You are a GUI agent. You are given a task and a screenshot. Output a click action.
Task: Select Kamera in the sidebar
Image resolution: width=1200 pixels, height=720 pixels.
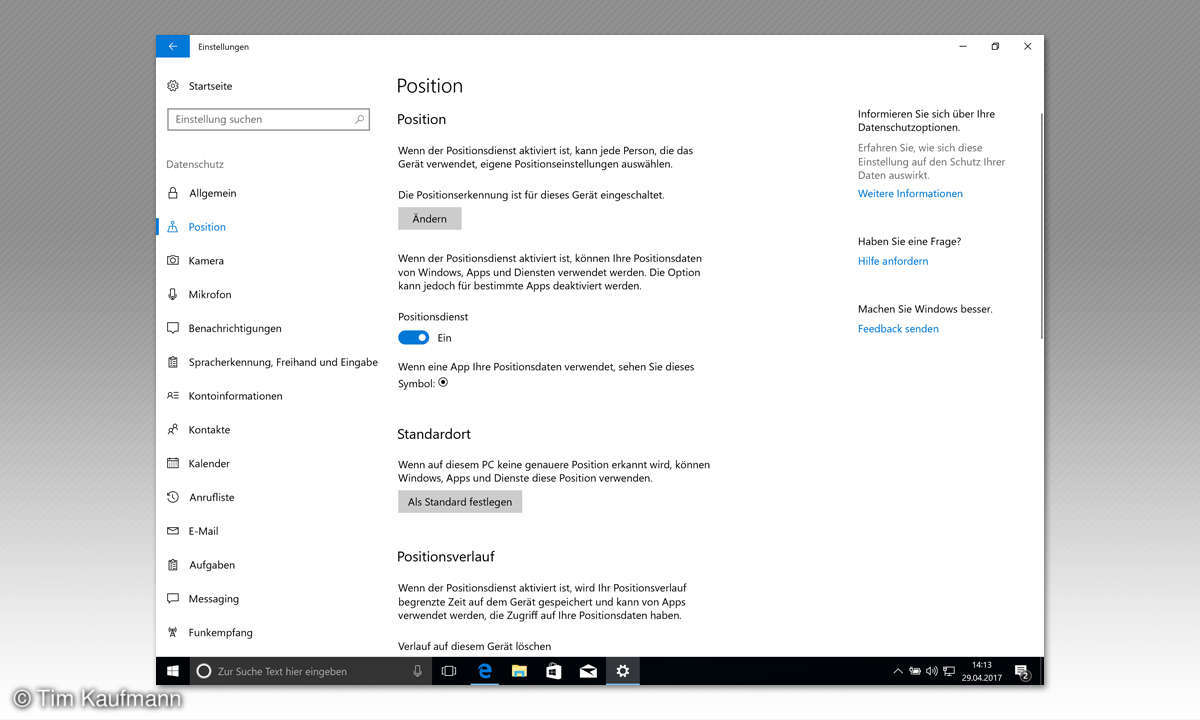tap(206, 261)
